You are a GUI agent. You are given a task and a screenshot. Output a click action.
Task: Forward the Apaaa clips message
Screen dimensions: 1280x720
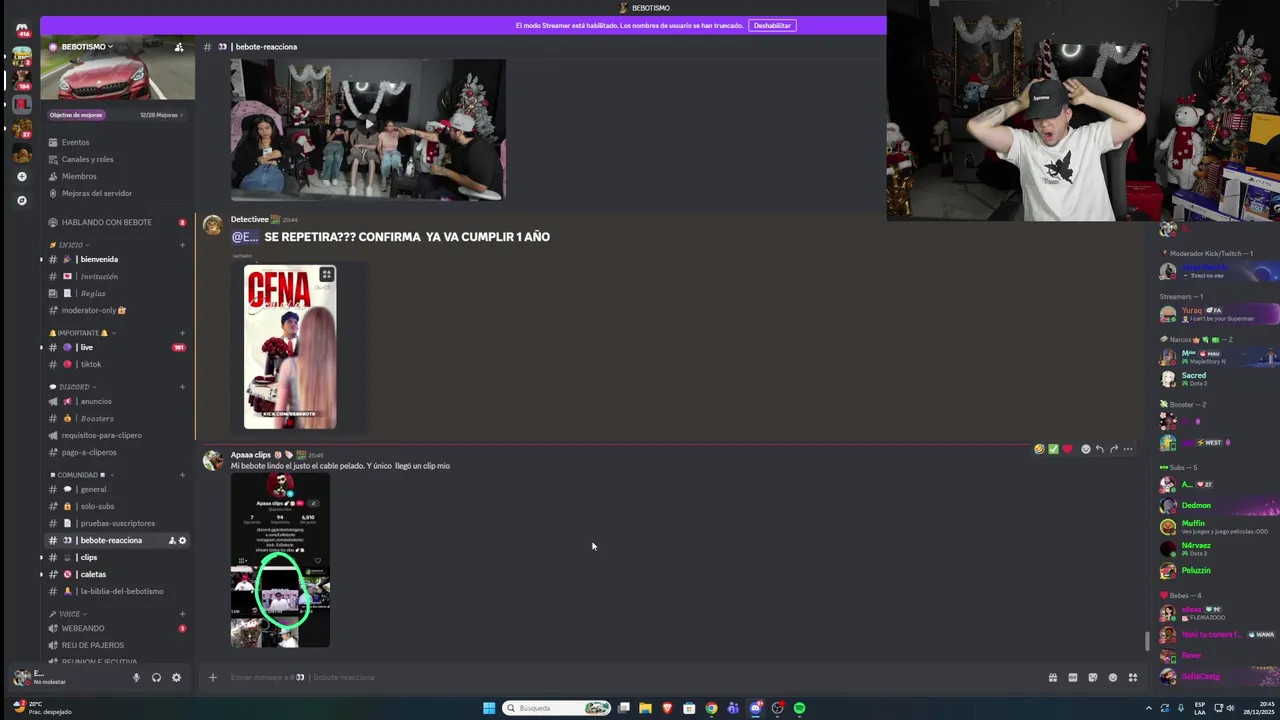tap(1113, 449)
